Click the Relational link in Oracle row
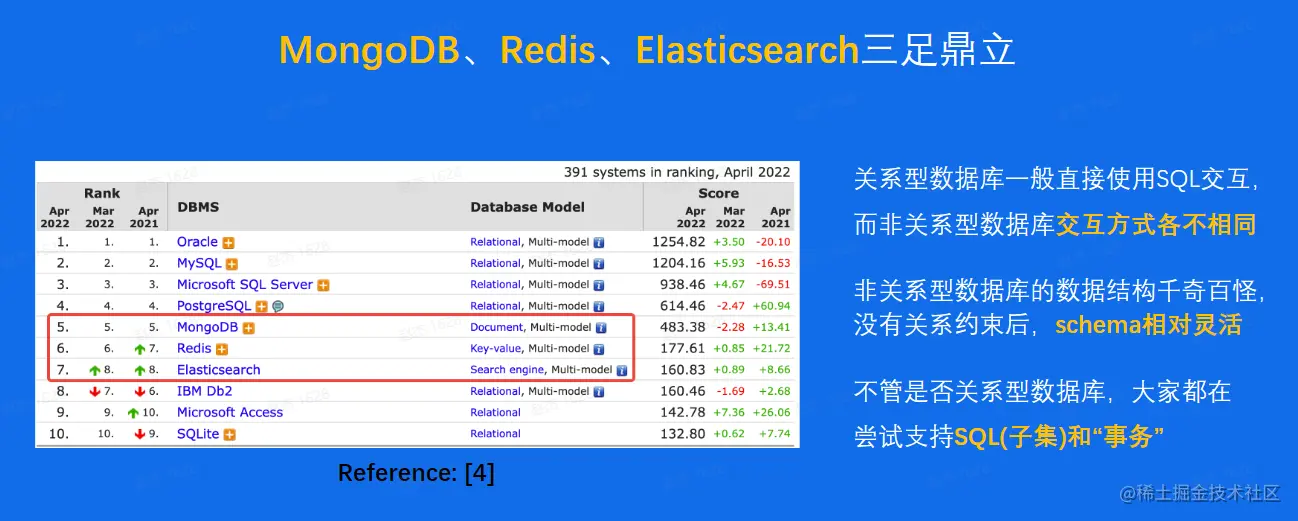The image size is (1298, 521). tap(496, 242)
